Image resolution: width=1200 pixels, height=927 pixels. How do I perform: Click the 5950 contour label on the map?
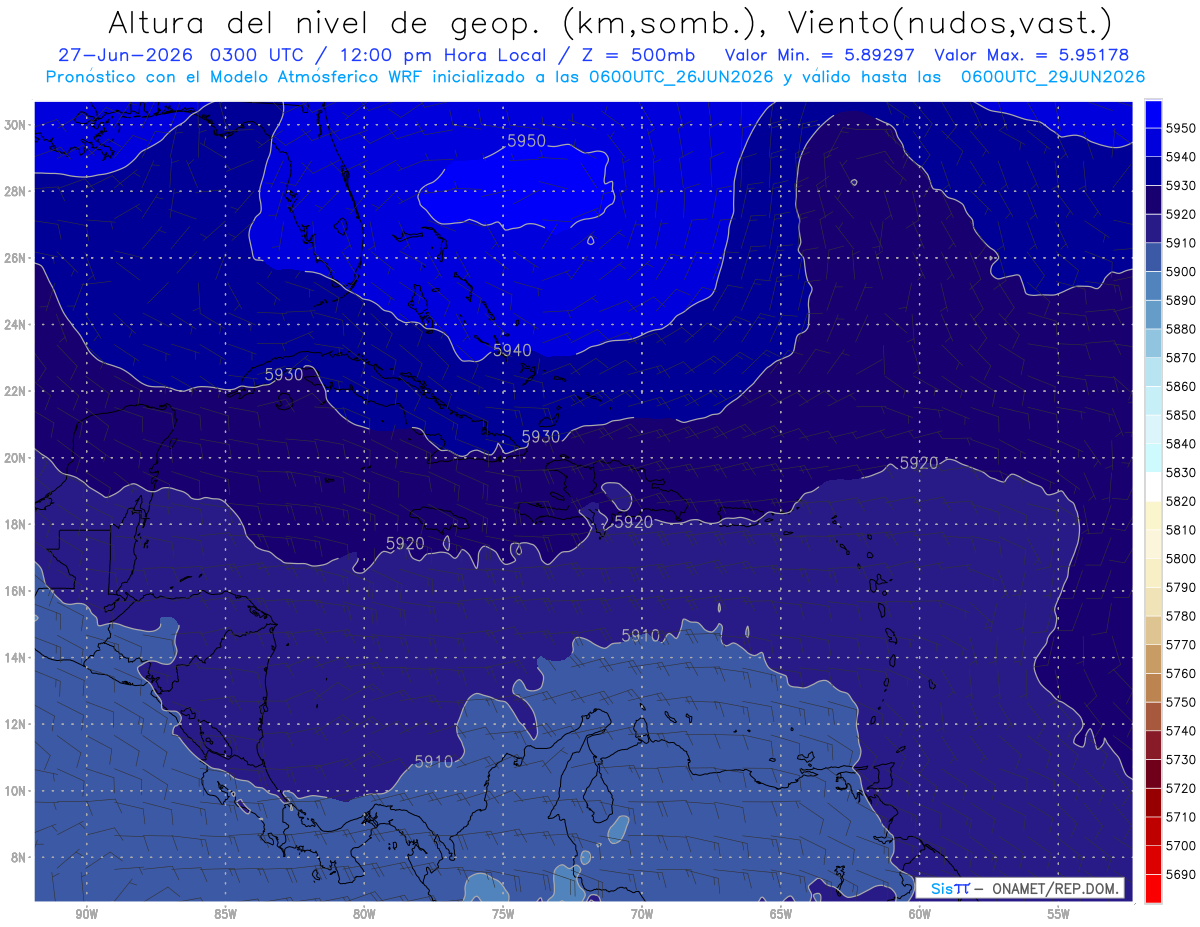tap(527, 141)
